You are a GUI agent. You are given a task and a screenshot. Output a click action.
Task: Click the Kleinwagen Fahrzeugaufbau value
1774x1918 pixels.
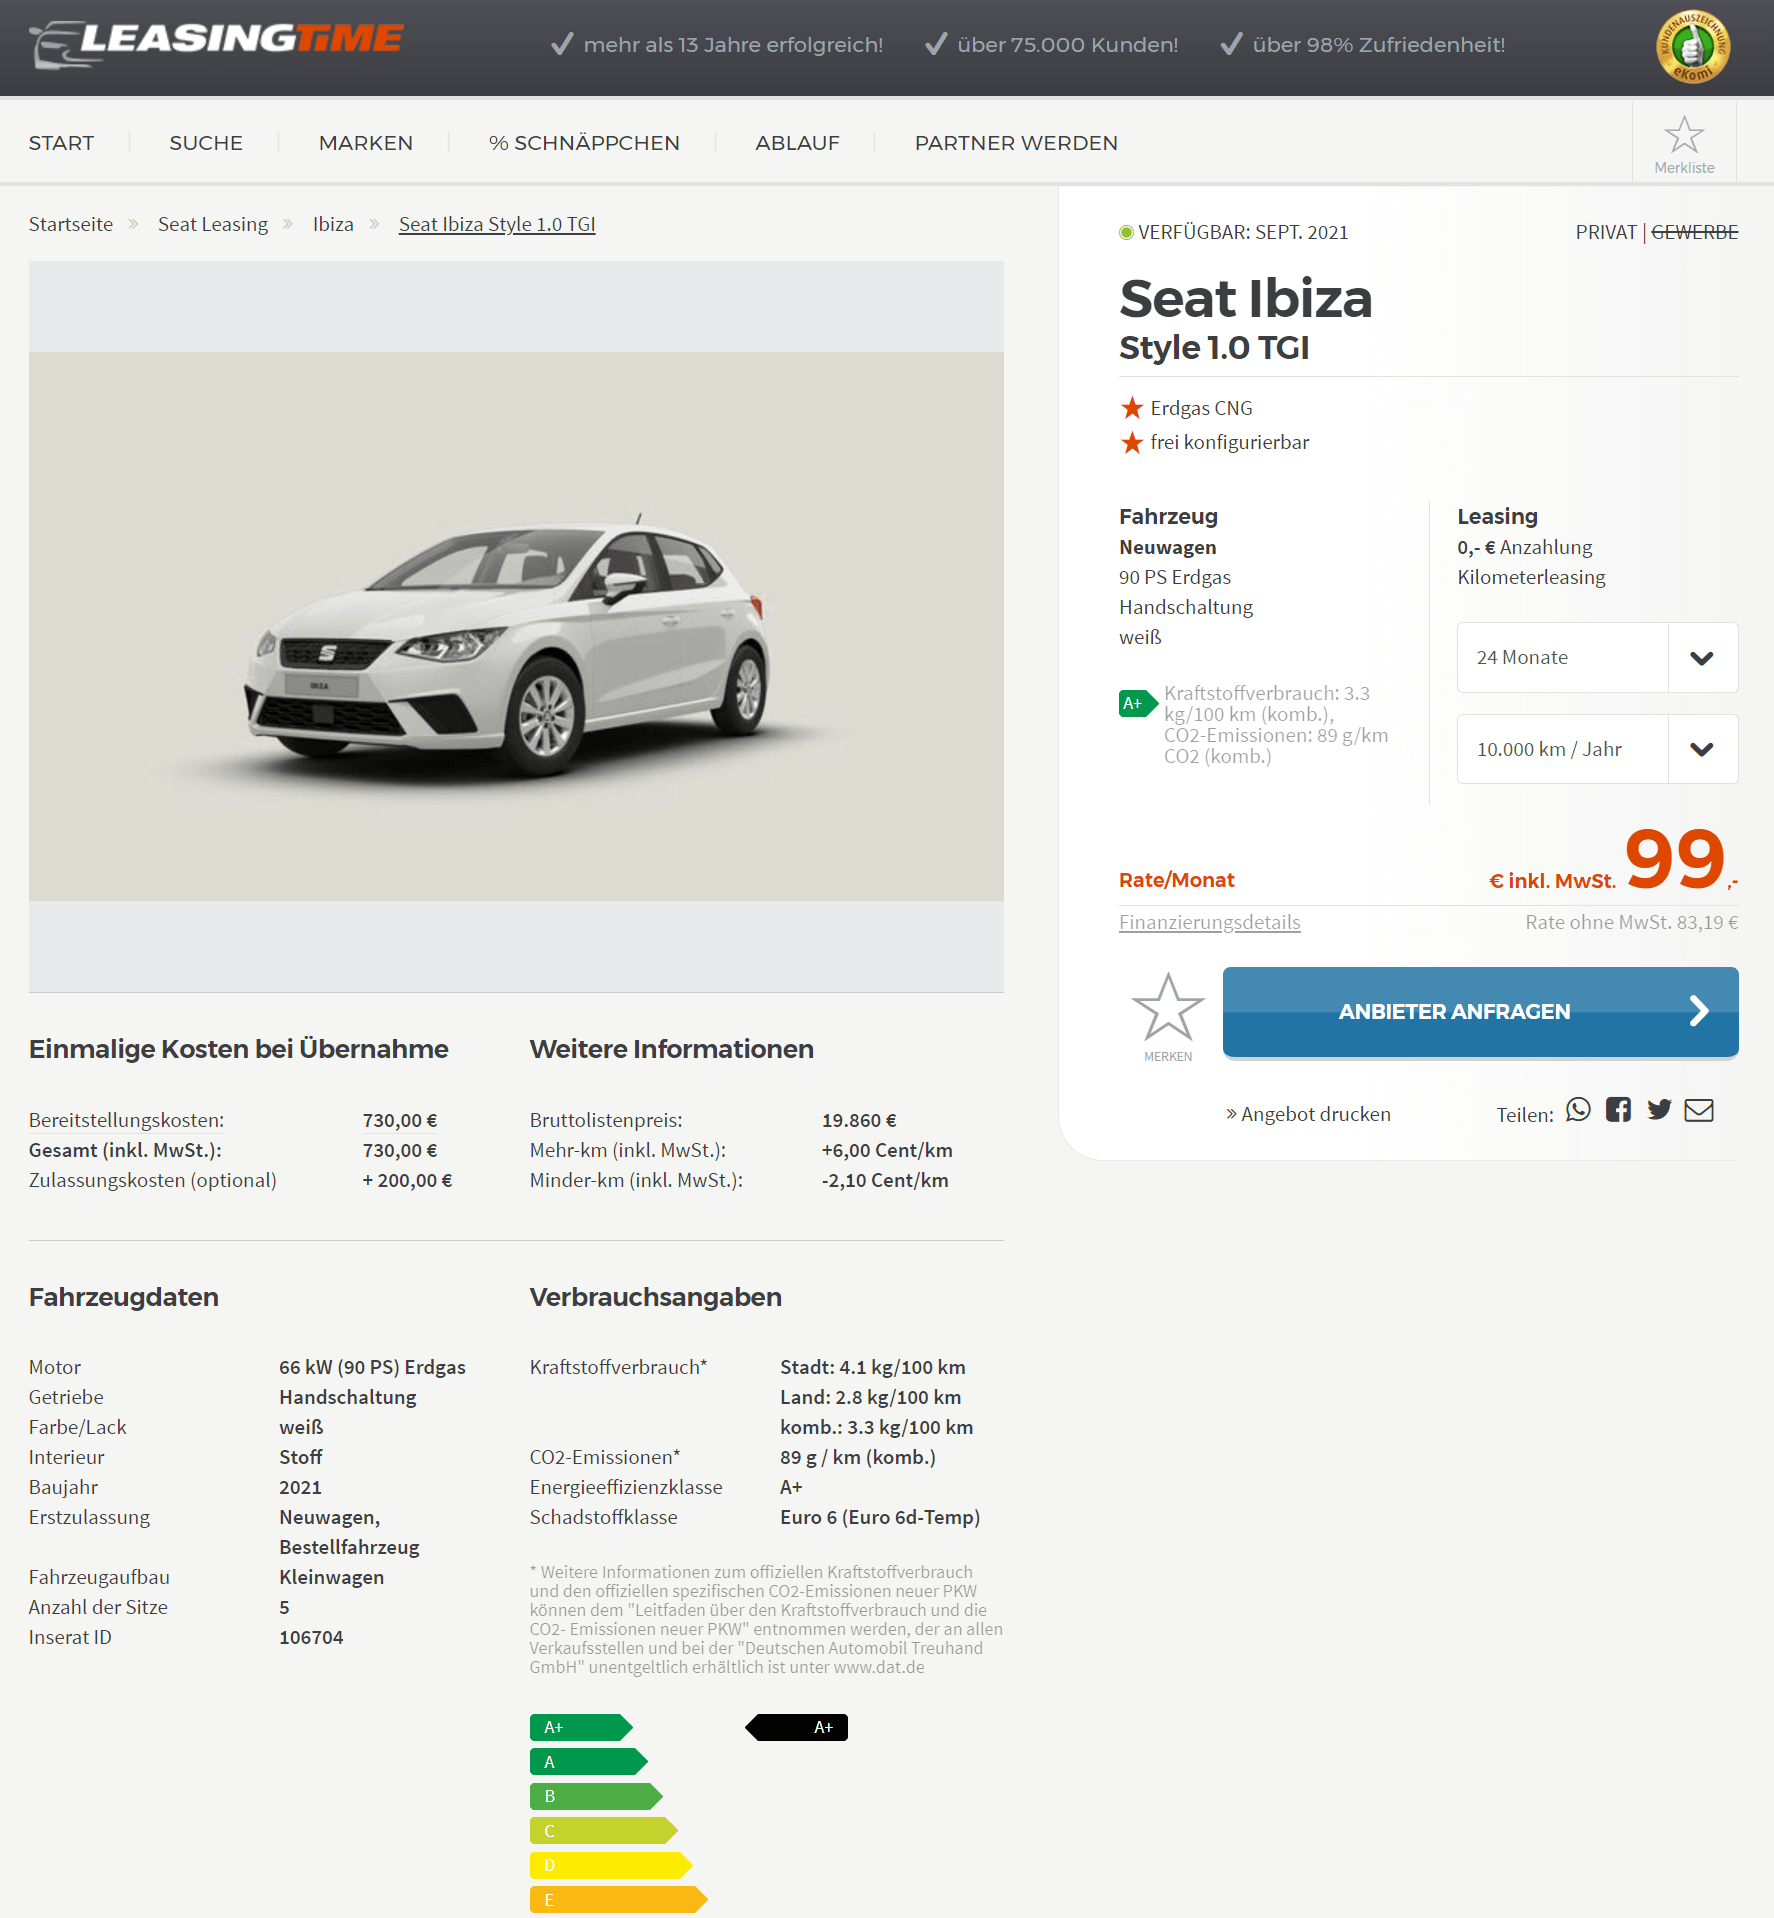coord(331,1577)
